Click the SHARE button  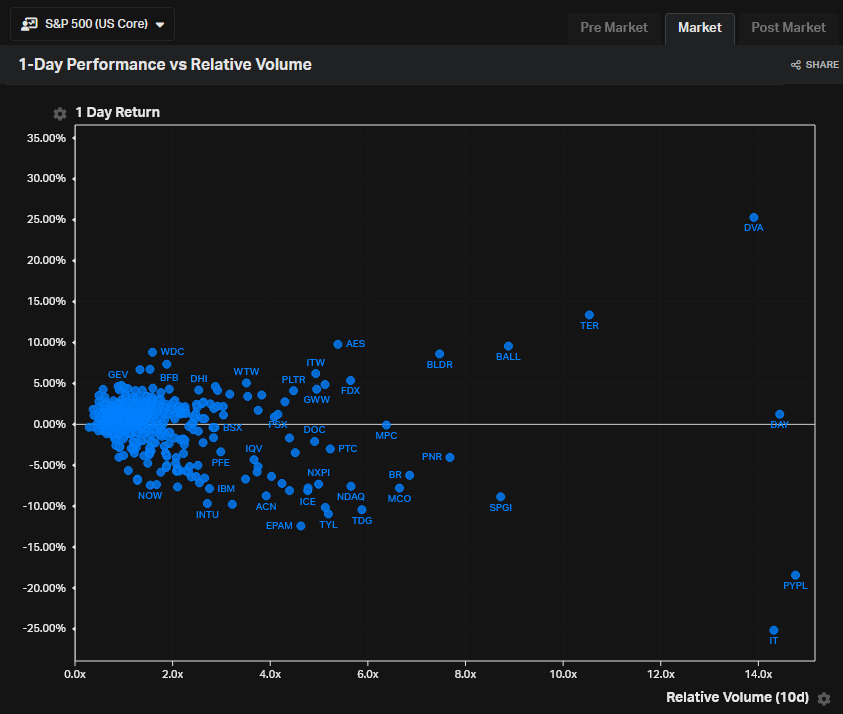click(815, 65)
